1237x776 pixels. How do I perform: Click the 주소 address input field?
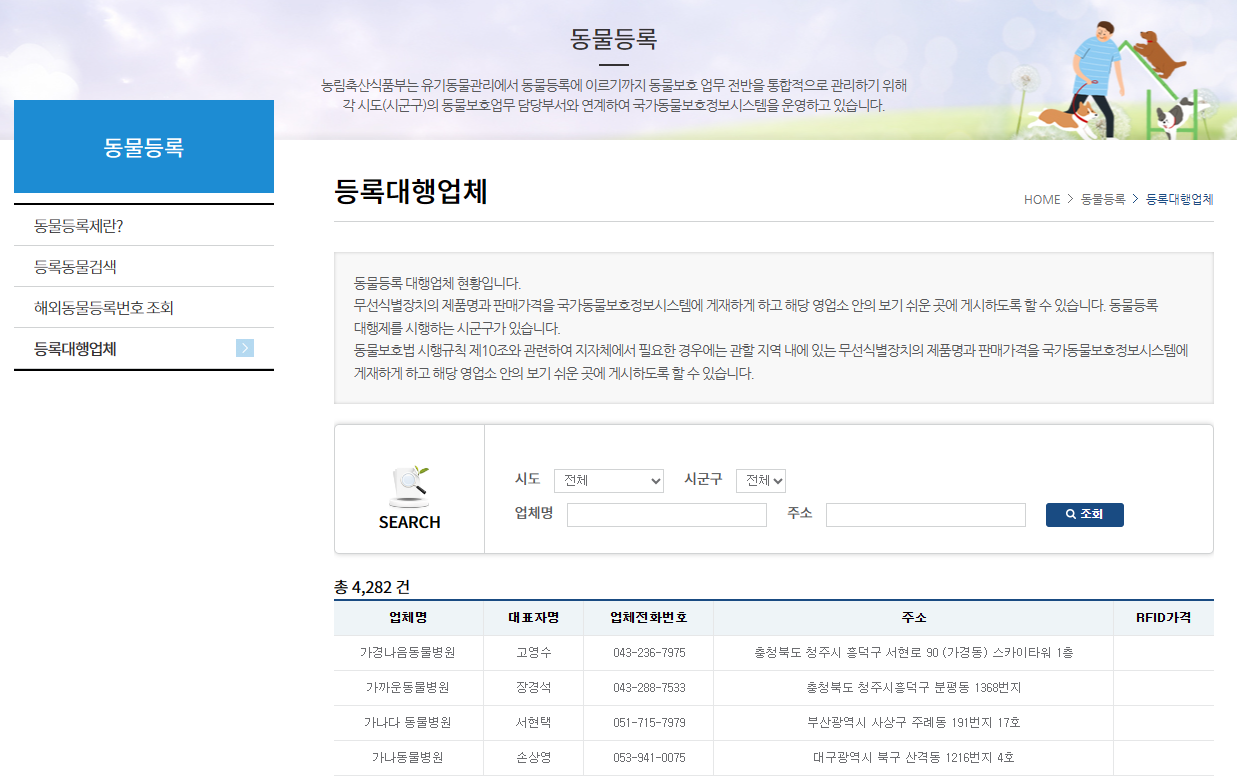(925, 514)
